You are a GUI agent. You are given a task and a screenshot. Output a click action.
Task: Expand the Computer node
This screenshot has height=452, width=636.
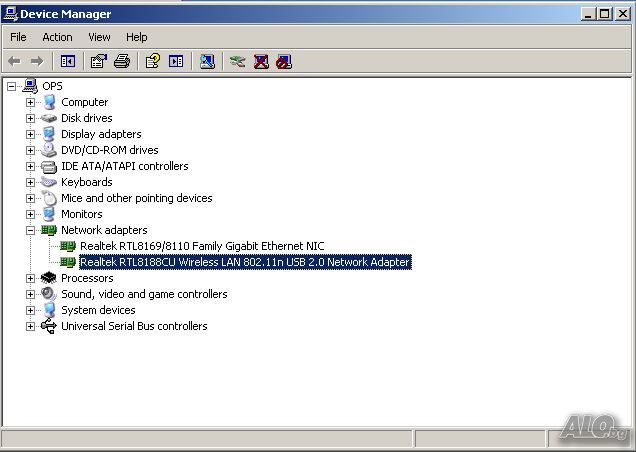point(30,102)
